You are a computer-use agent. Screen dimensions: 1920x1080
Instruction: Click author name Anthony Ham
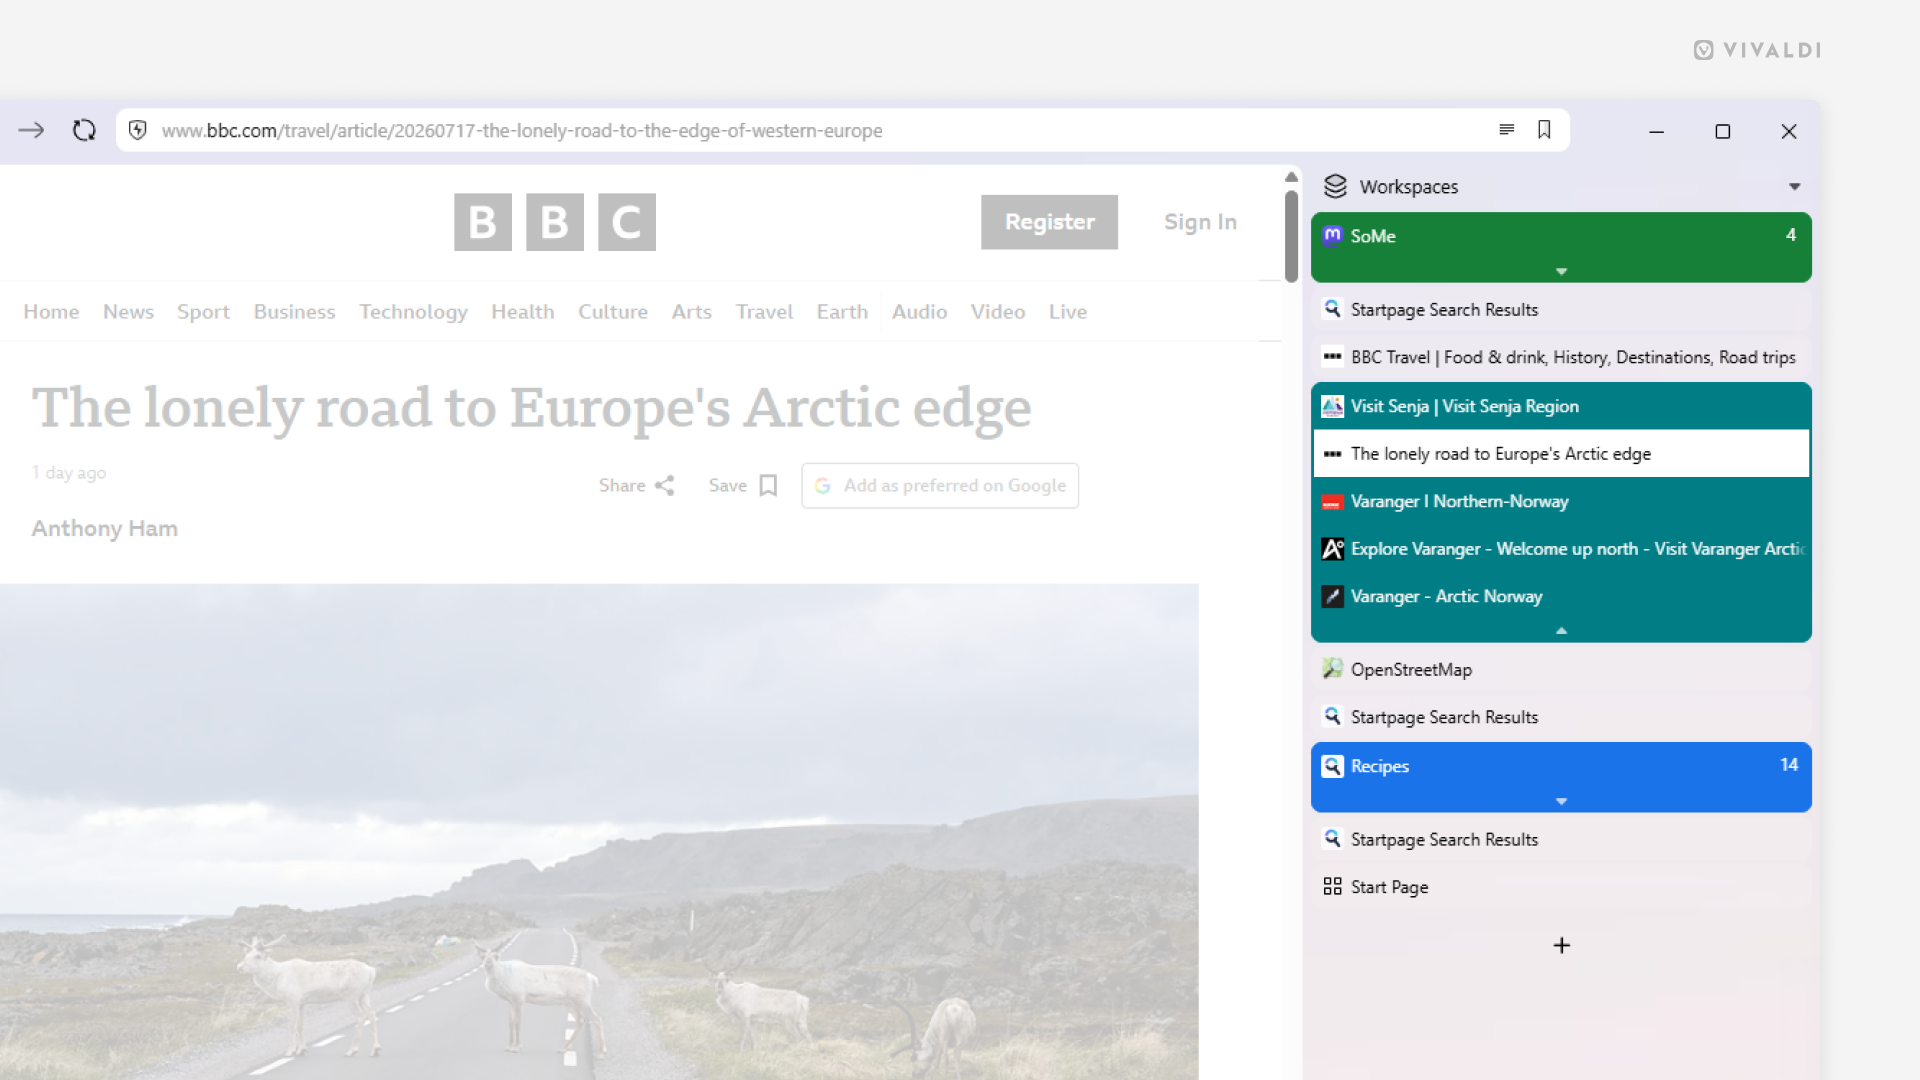[x=104, y=528]
